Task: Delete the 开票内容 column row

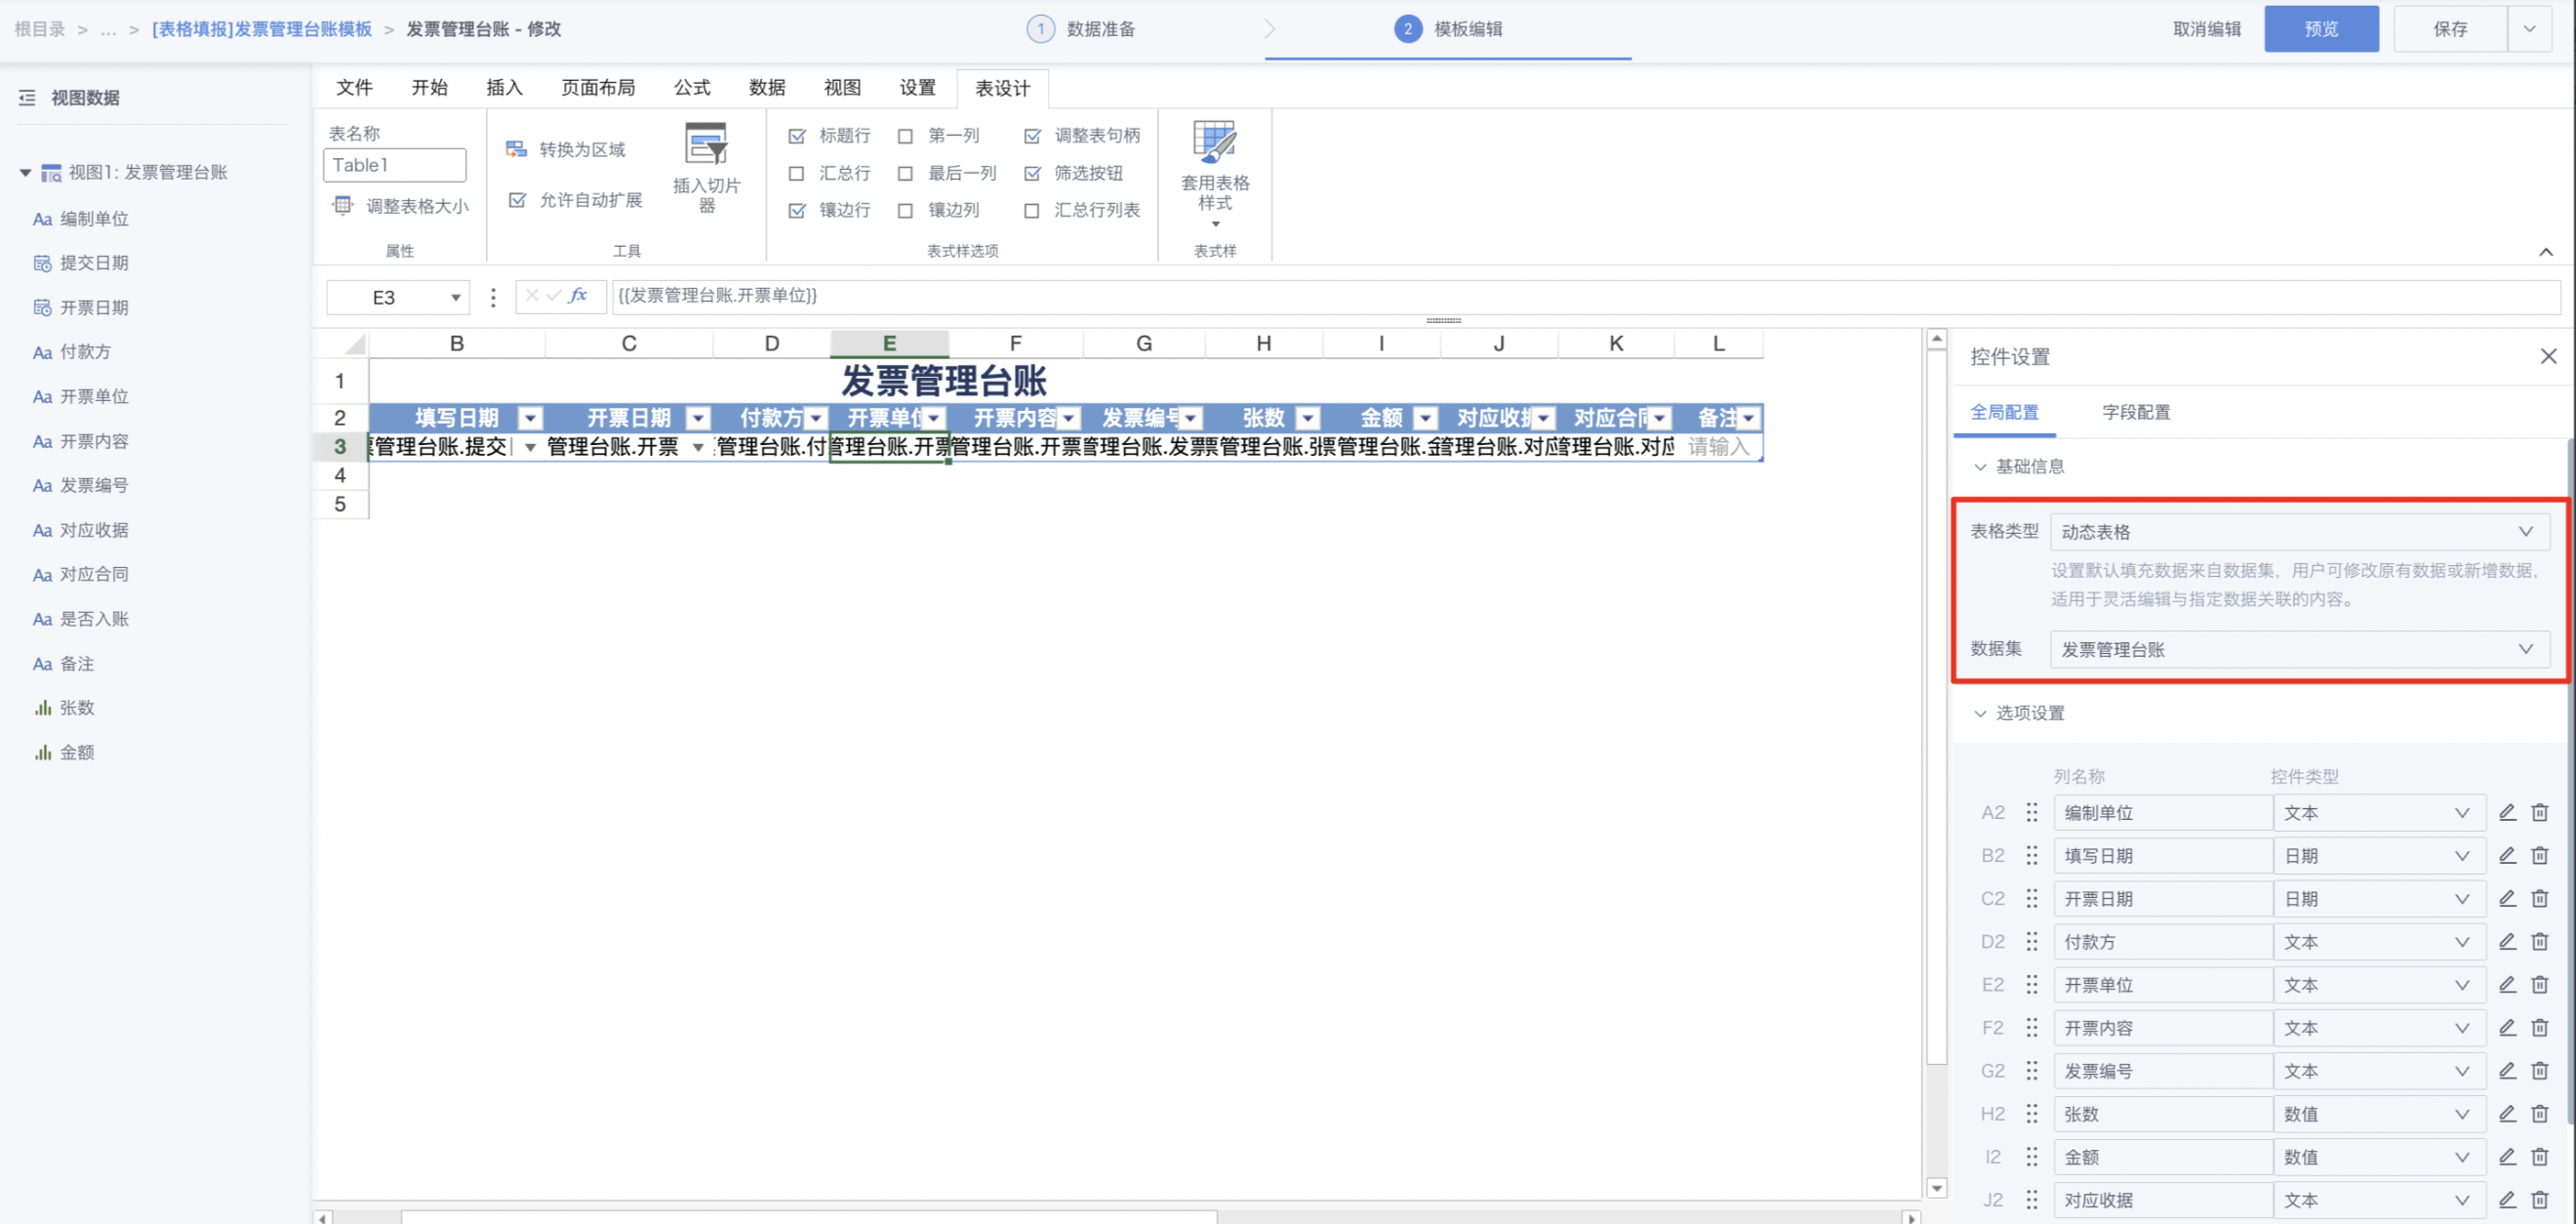Action: [x=2539, y=1027]
